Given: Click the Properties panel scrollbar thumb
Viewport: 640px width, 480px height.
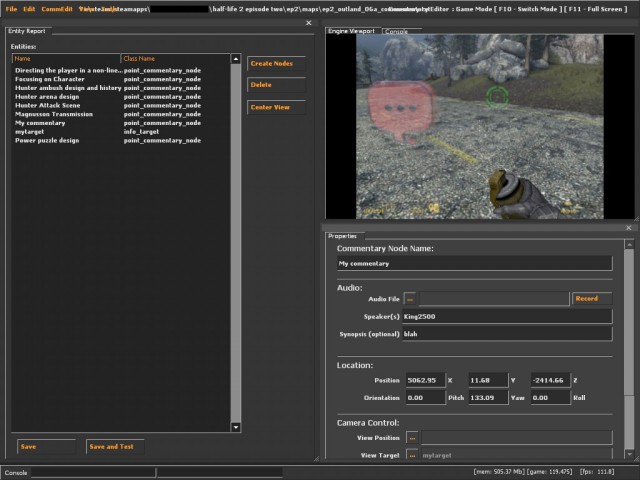Looking at the screenshot, I should (x=629, y=322).
